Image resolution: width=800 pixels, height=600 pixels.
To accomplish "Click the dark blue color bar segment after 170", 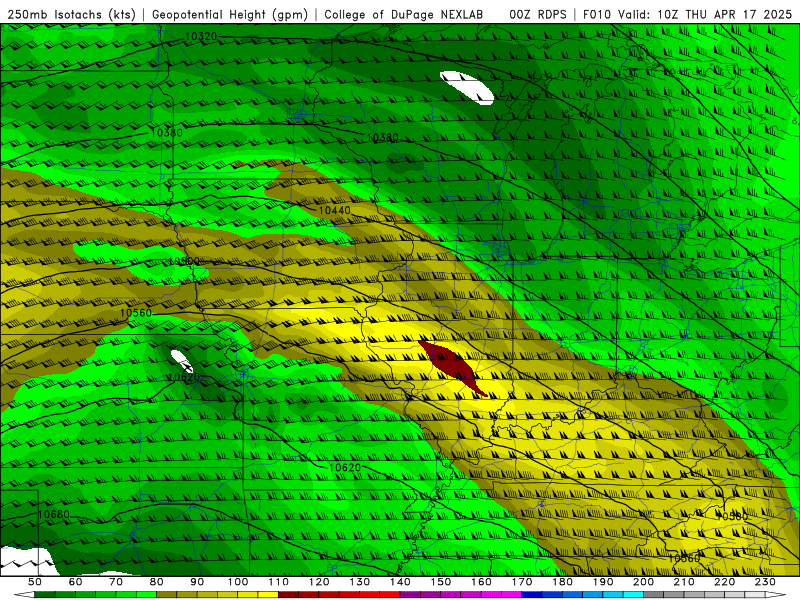I will pos(532,595).
